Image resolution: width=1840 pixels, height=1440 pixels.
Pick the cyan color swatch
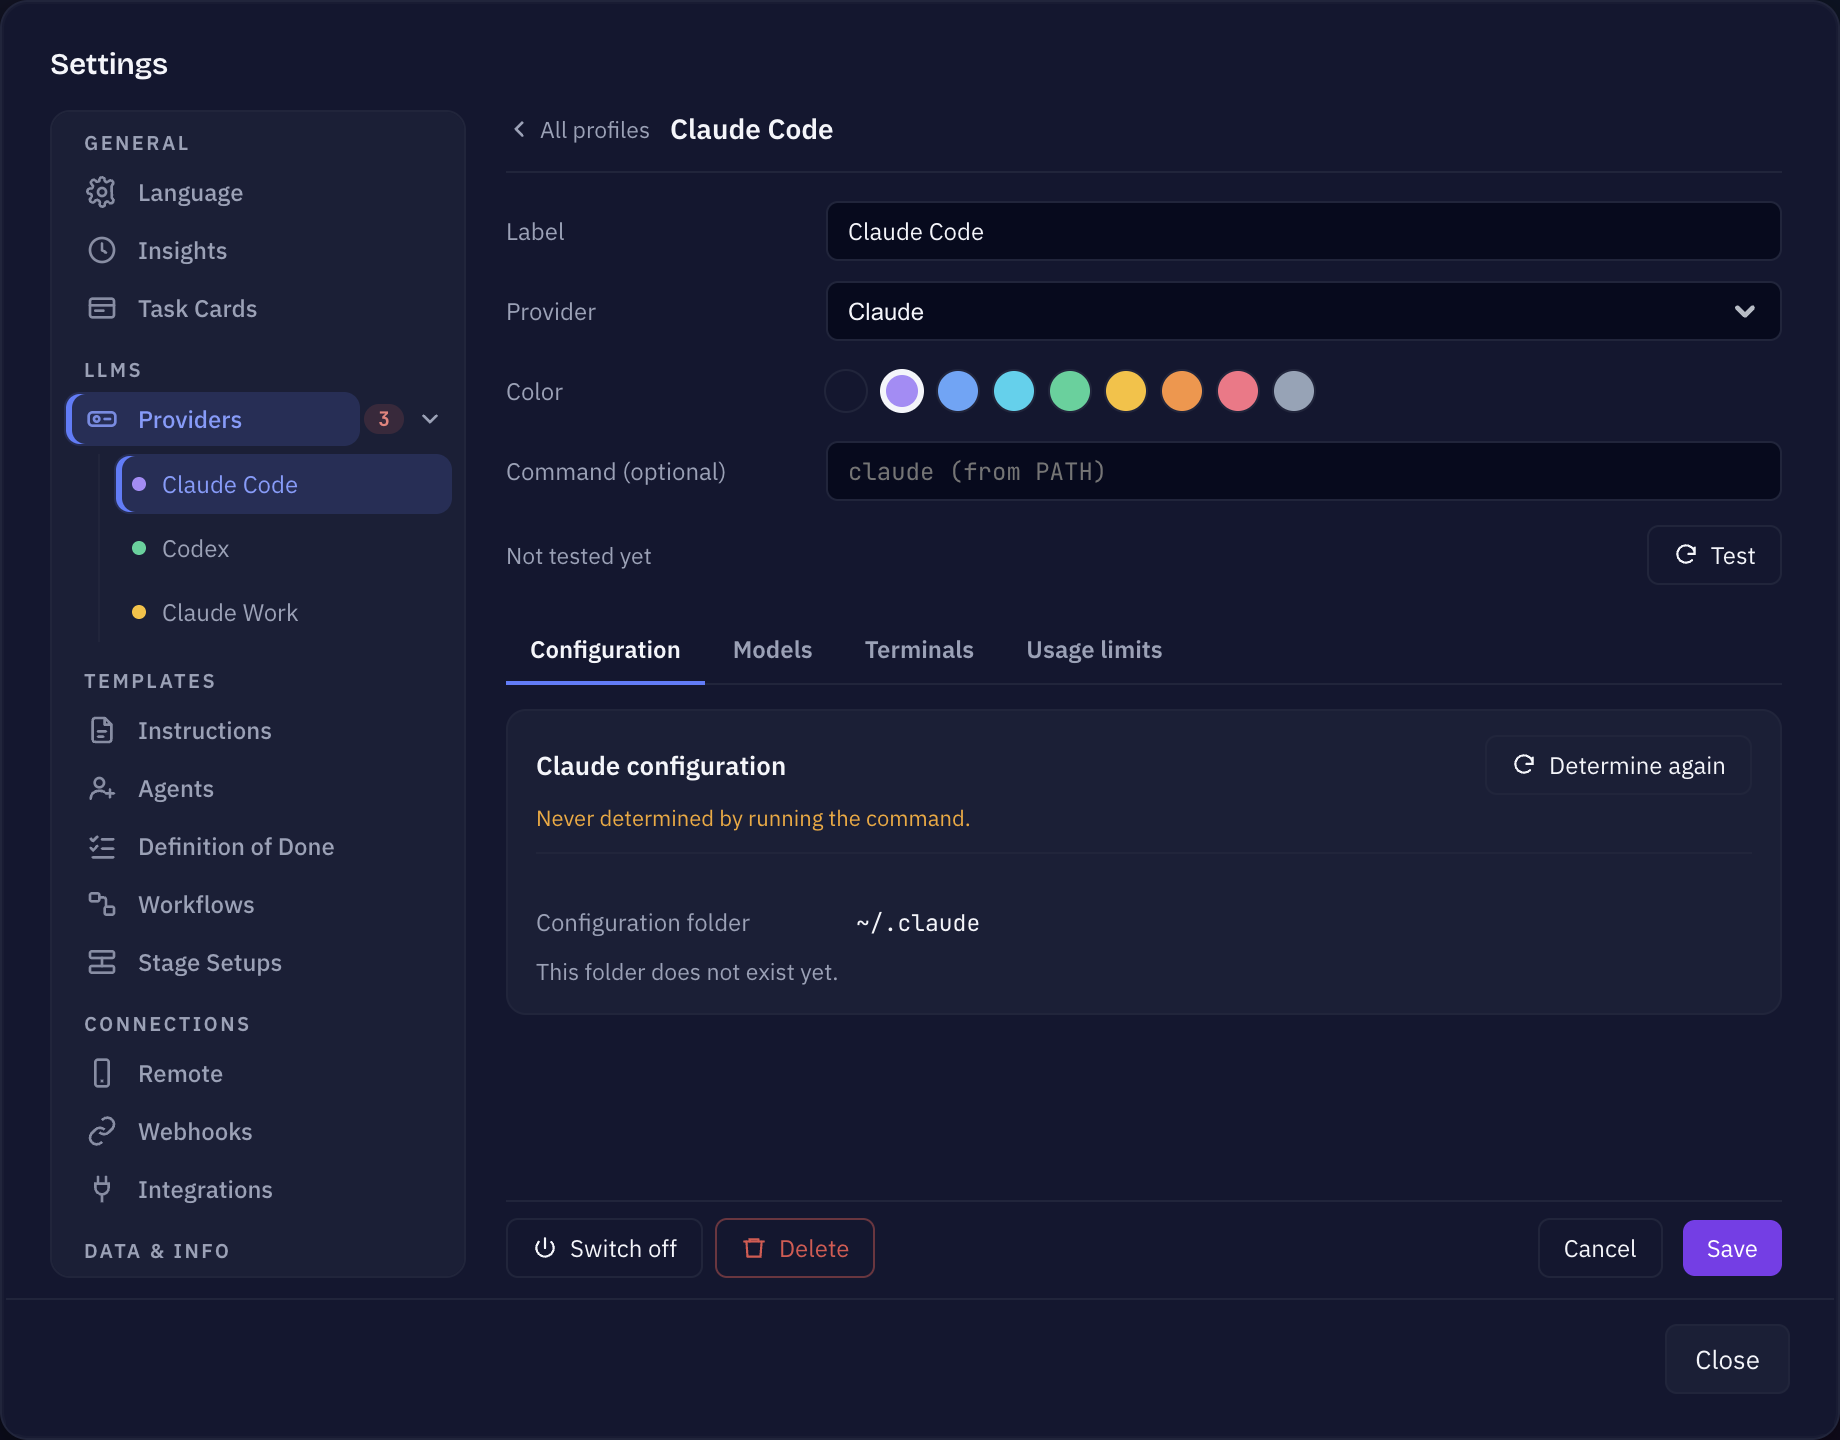1014,391
